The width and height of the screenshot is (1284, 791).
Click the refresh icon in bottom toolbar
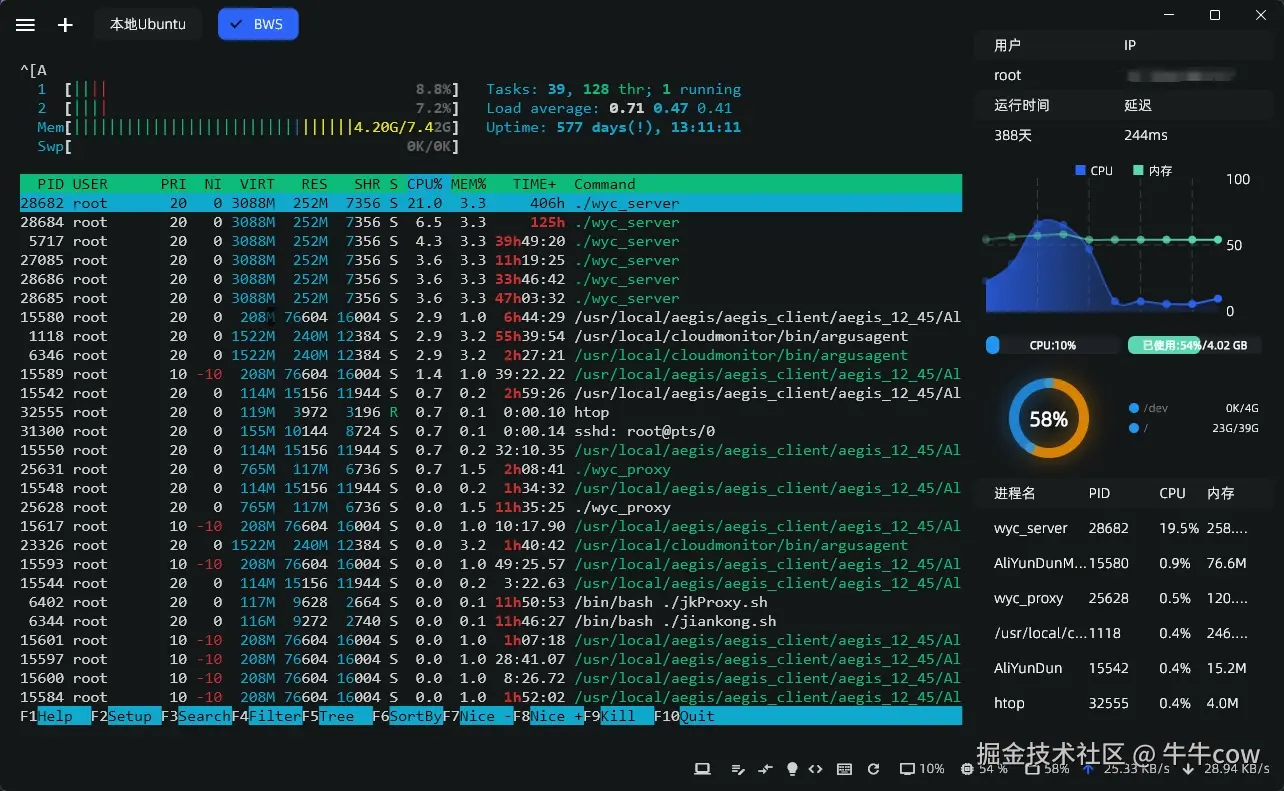point(873,769)
